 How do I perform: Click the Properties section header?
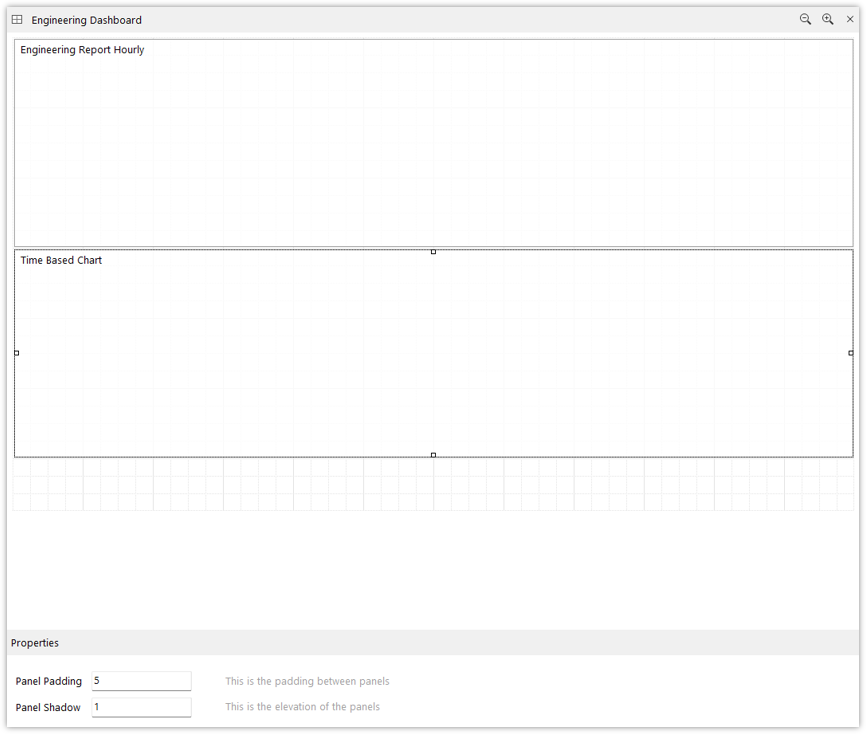pyautogui.click(x=433, y=643)
